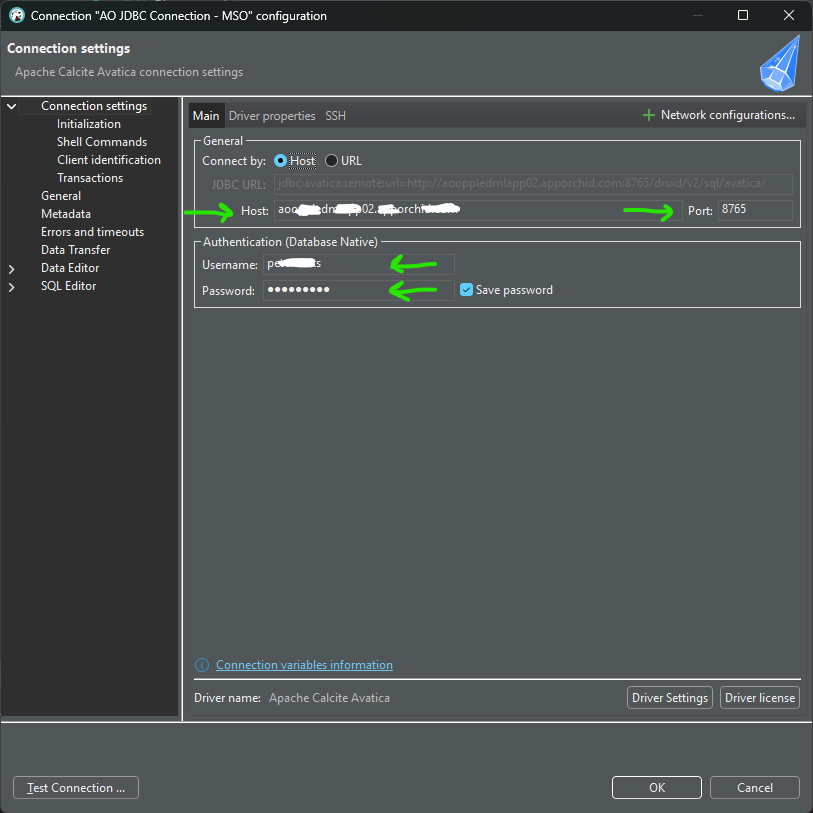
Task: Open the SSH tab
Action: coord(335,116)
